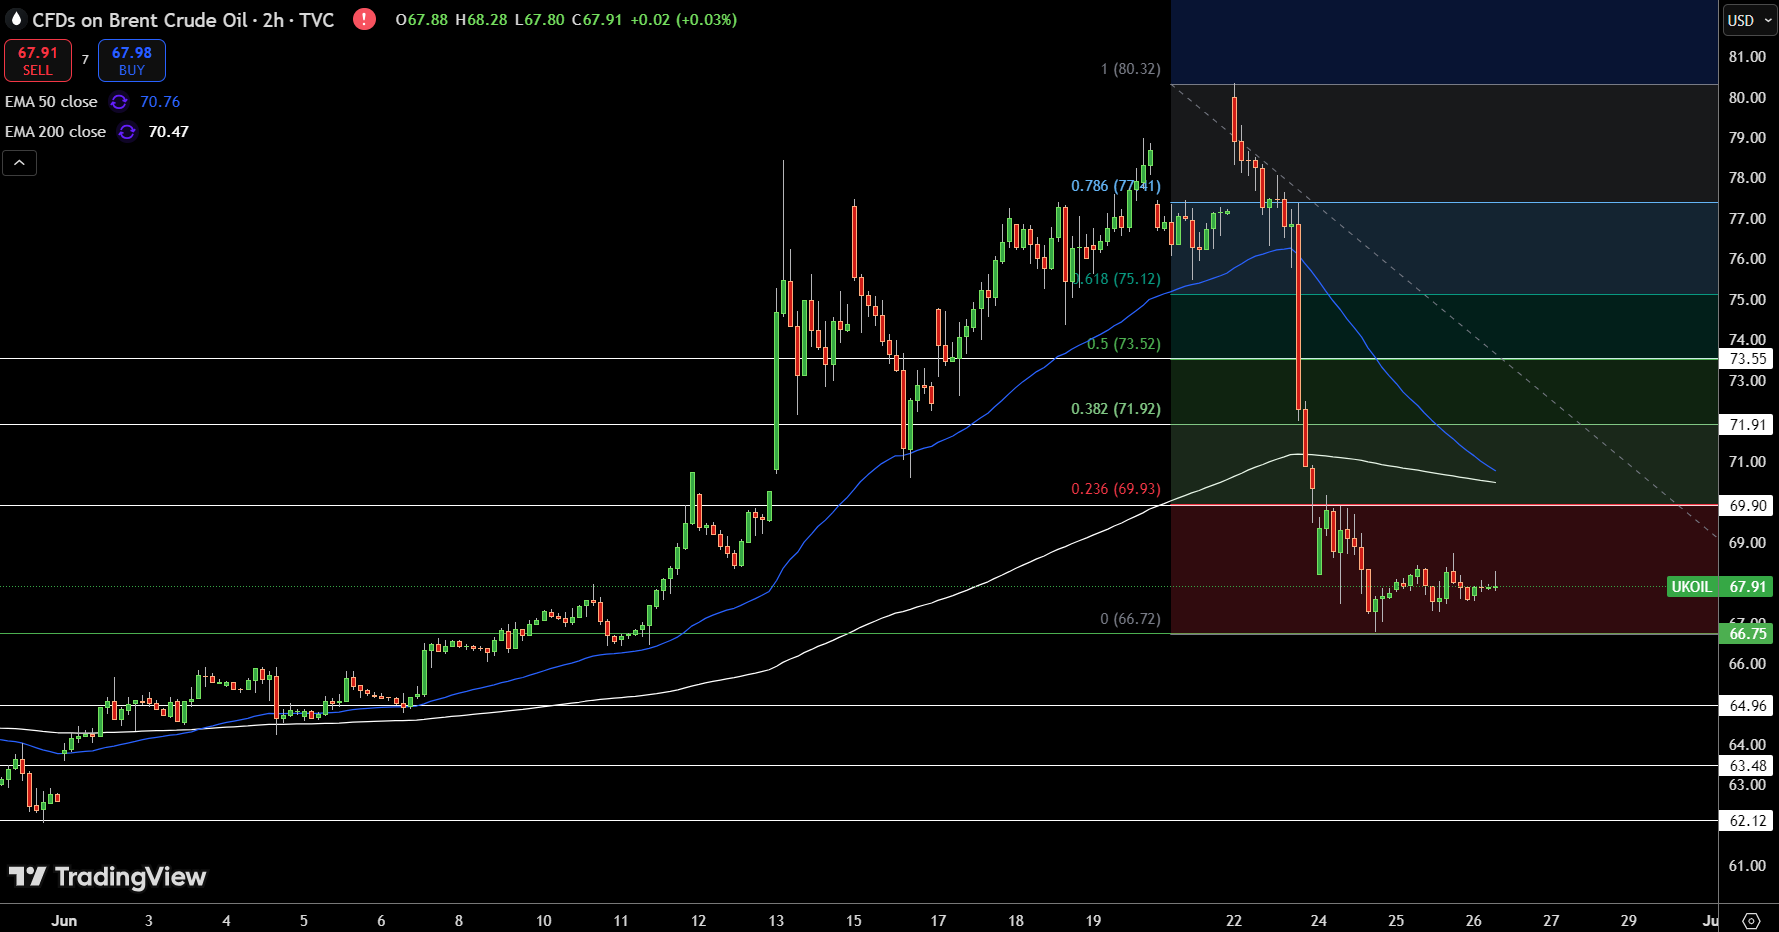Click the 71.91 horizontal line price label
Viewport: 1779px width, 932px height.
tap(1746, 425)
